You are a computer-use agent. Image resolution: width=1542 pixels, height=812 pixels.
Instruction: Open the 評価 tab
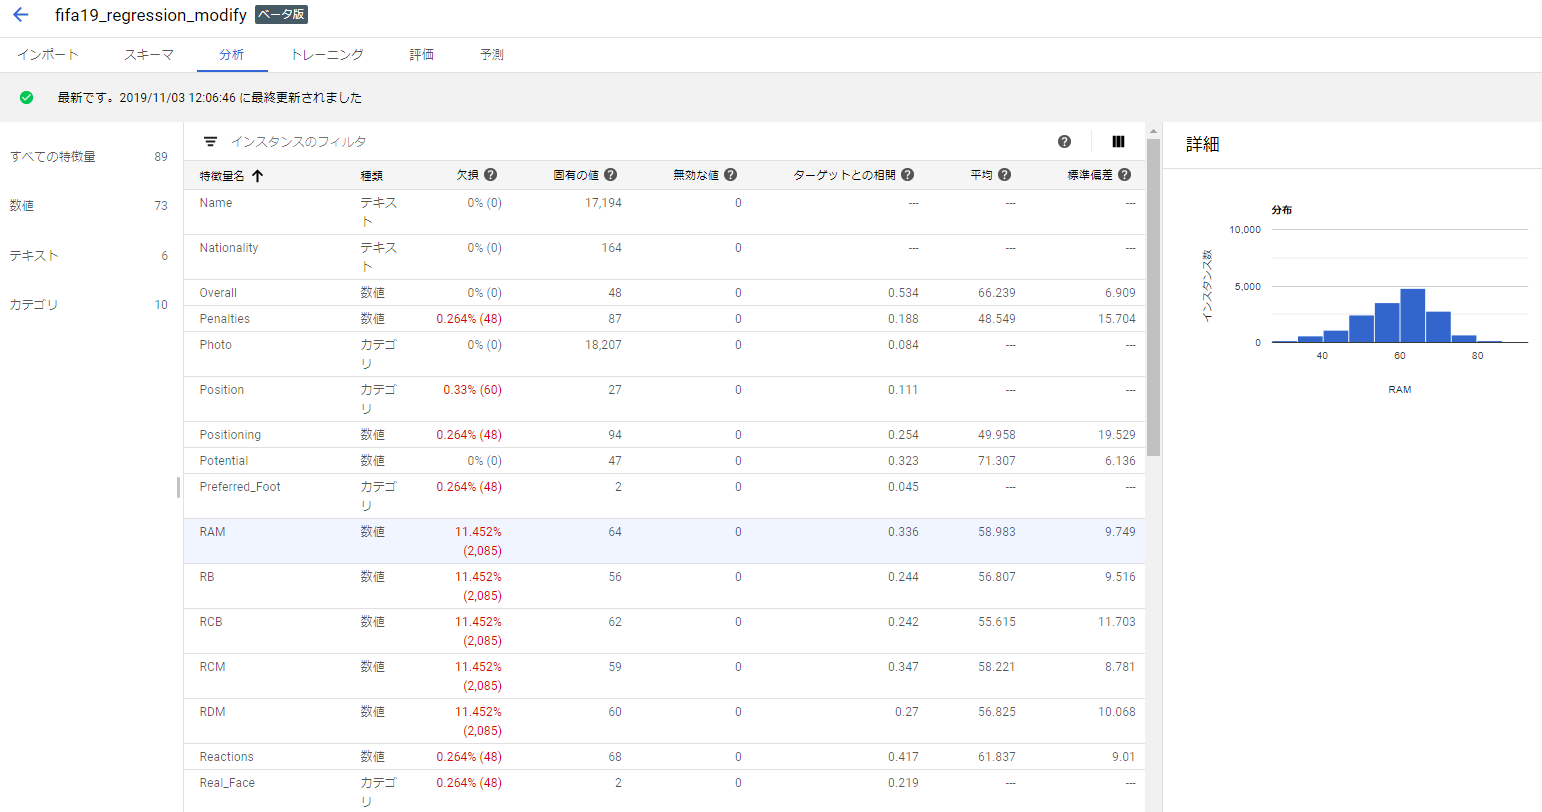[x=422, y=55]
